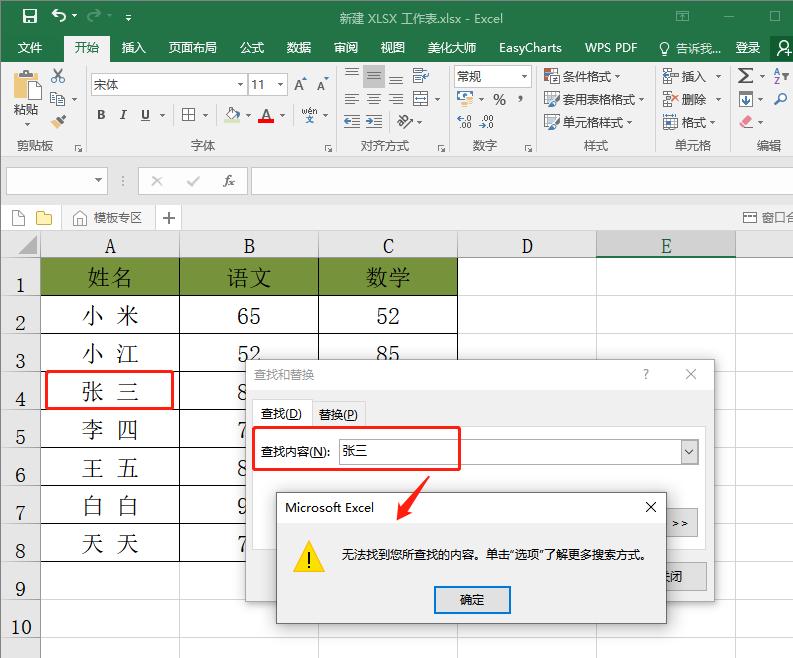Apply comma style
The height and width of the screenshot is (658, 793).
pos(520,99)
